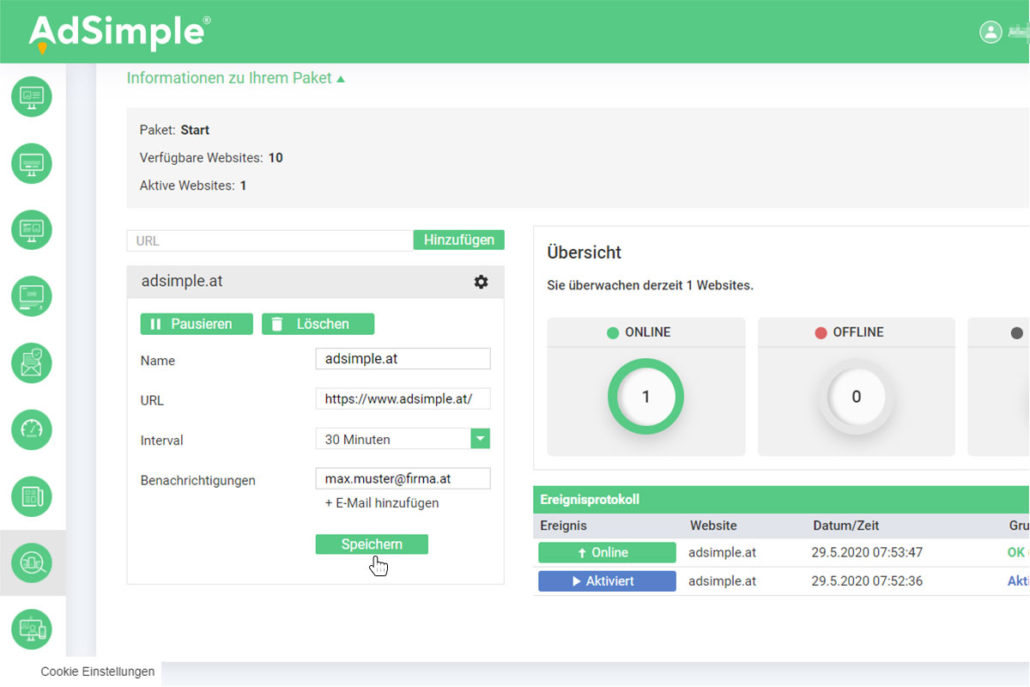Click the Pausieren button
The height and width of the screenshot is (687, 1030).
(x=196, y=324)
